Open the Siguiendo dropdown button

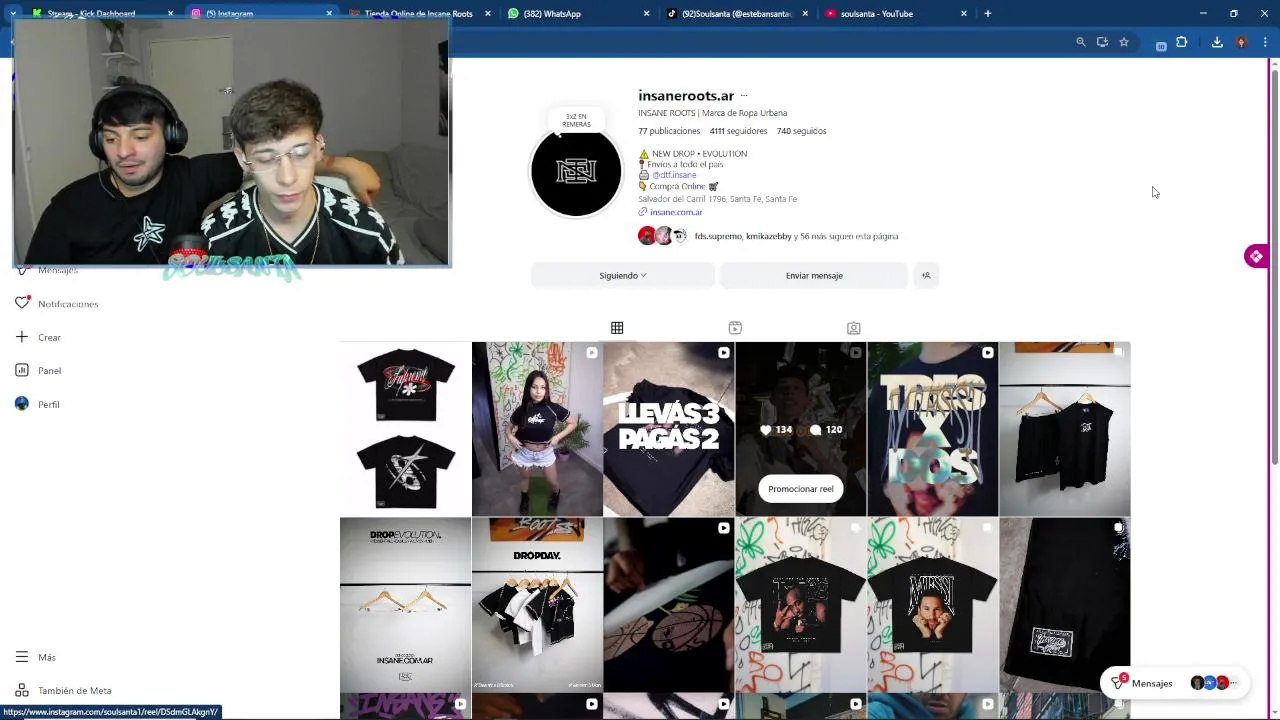[623, 275]
